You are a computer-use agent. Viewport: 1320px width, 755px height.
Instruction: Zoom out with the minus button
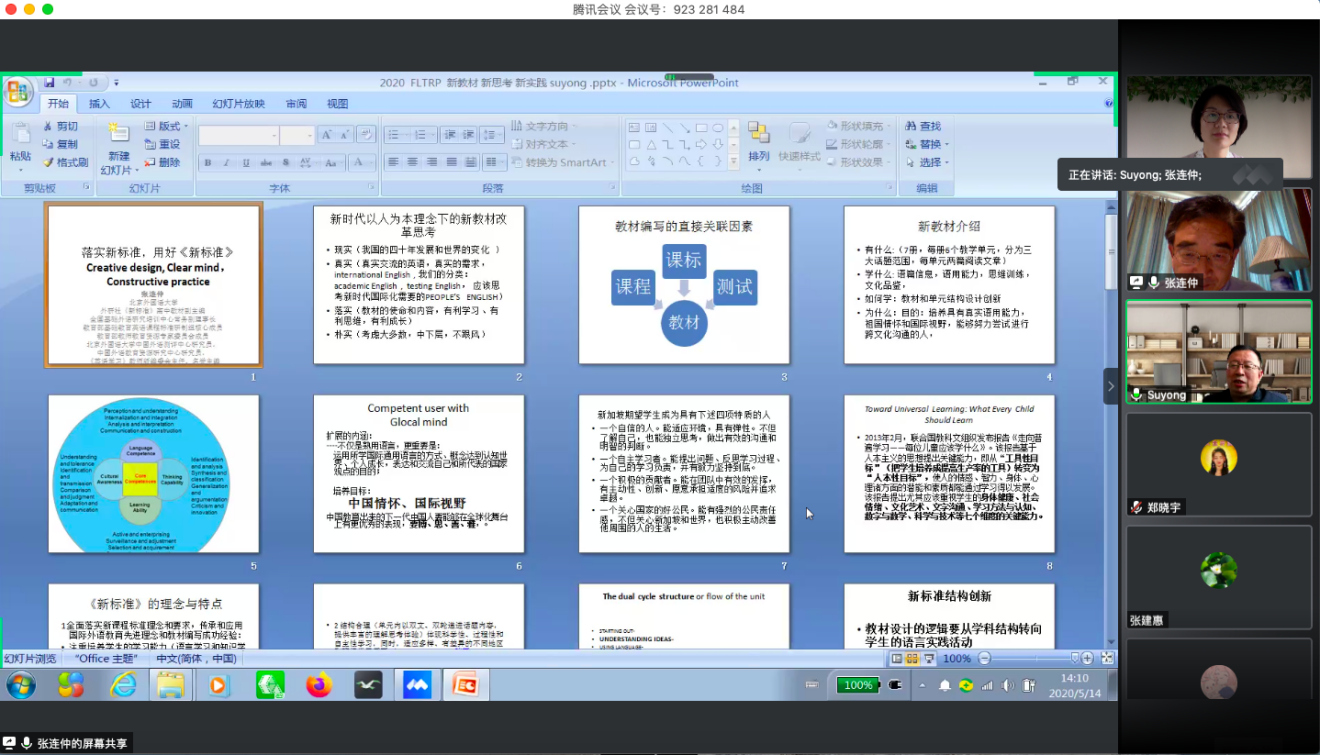(x=984, y=658)
